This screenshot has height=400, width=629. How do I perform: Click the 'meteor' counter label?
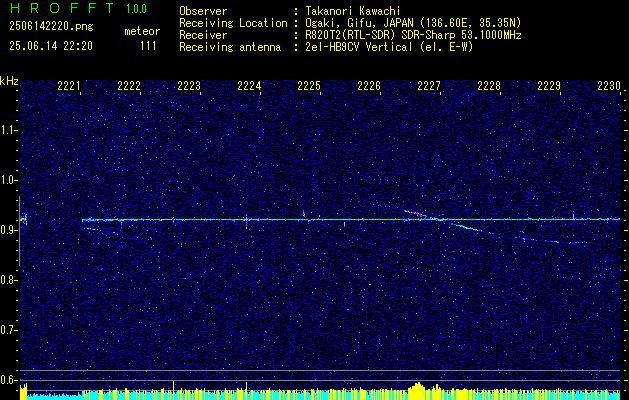click(x=142, y=31)
